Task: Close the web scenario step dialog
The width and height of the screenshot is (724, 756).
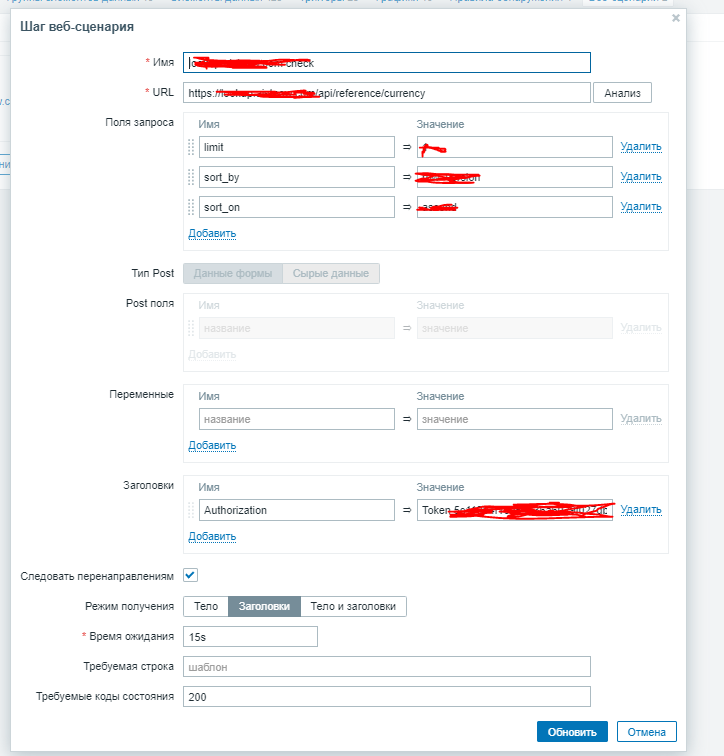Action: pos(676,18)
